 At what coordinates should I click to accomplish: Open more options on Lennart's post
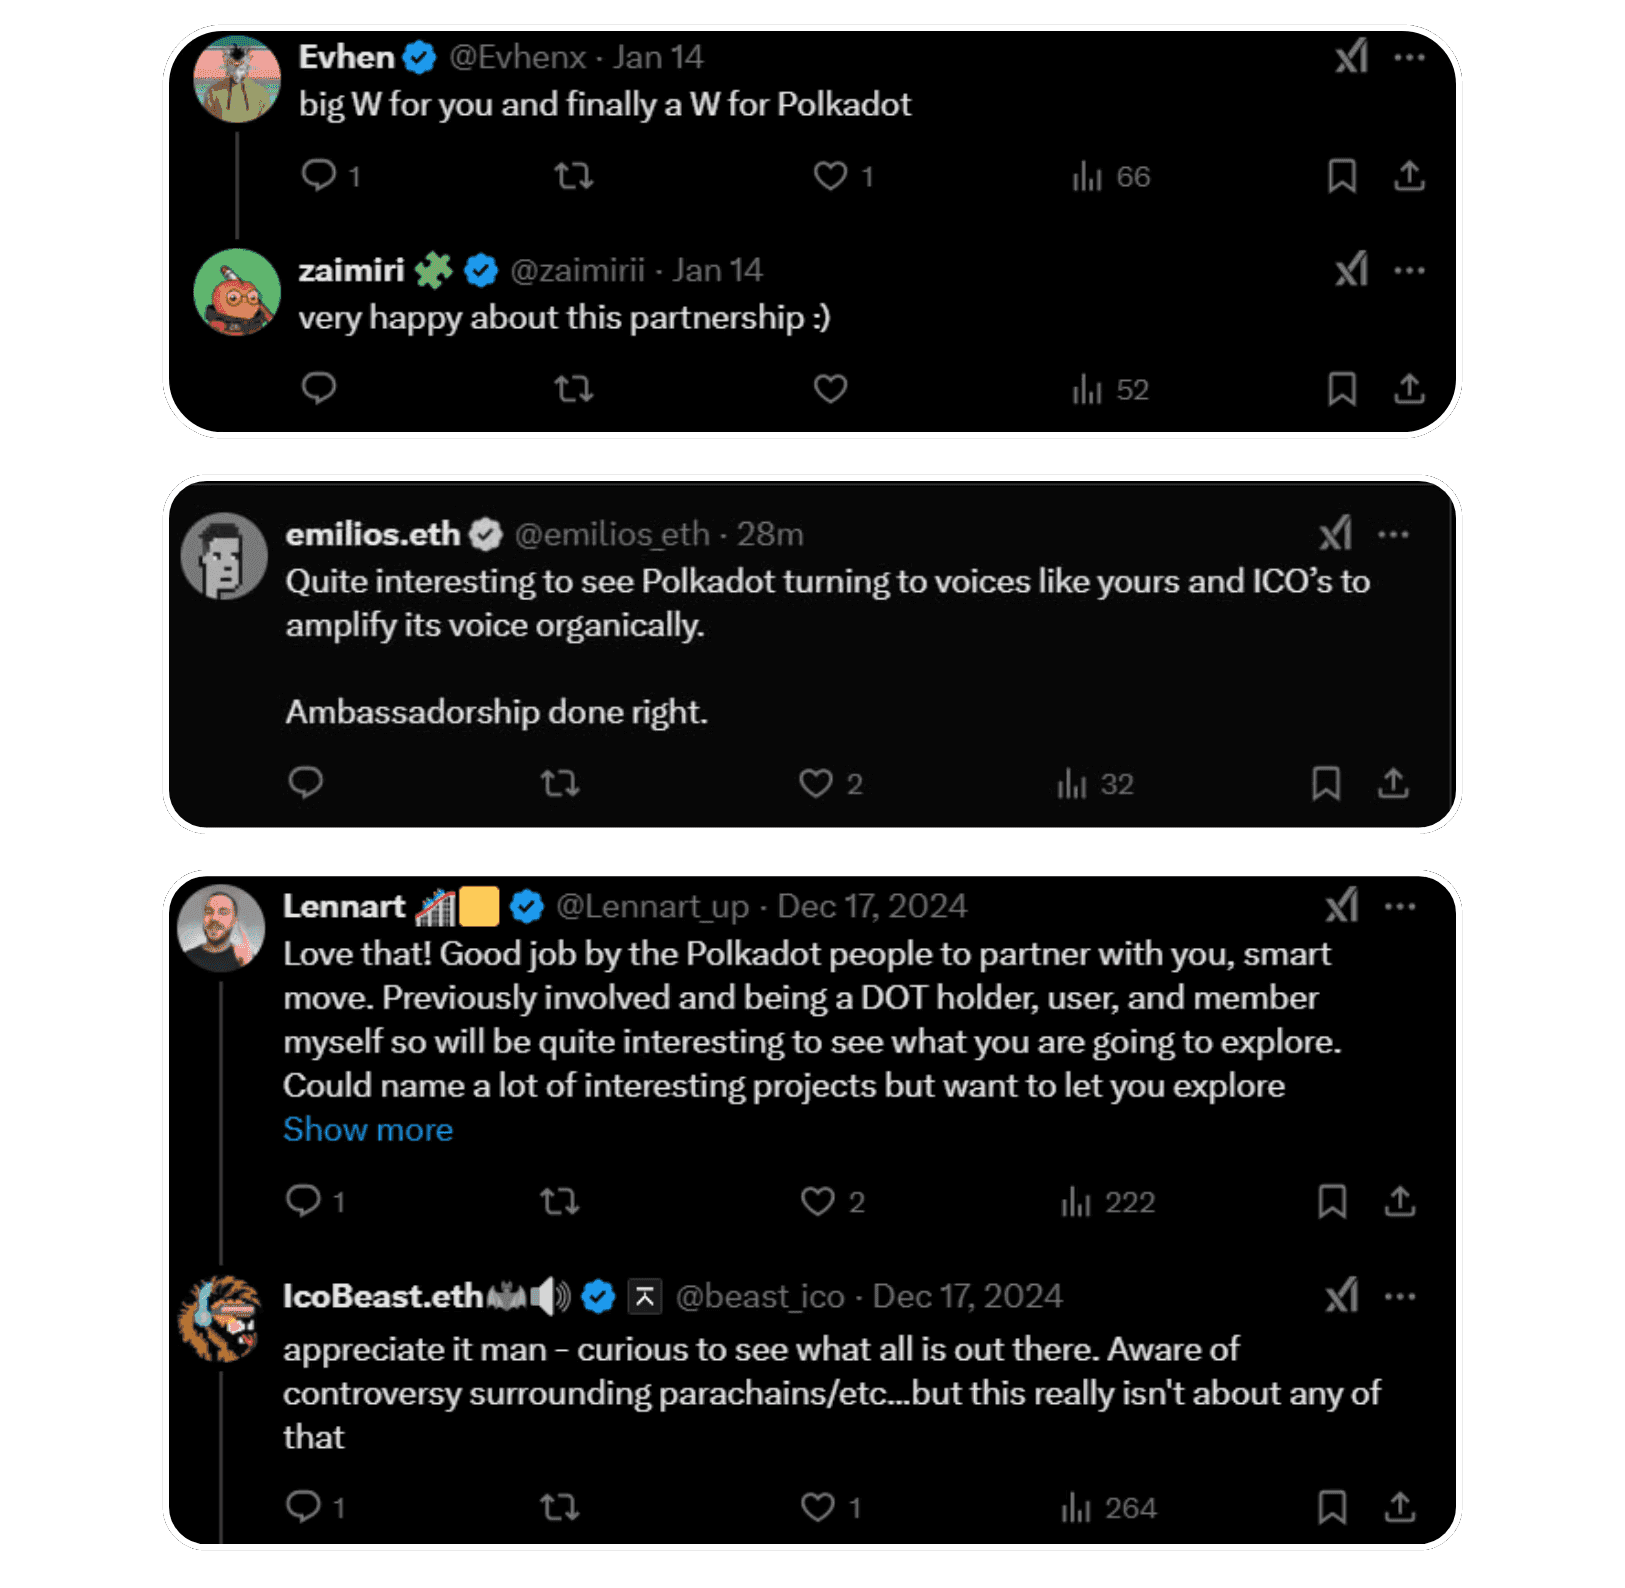(x=1400, y=905)
